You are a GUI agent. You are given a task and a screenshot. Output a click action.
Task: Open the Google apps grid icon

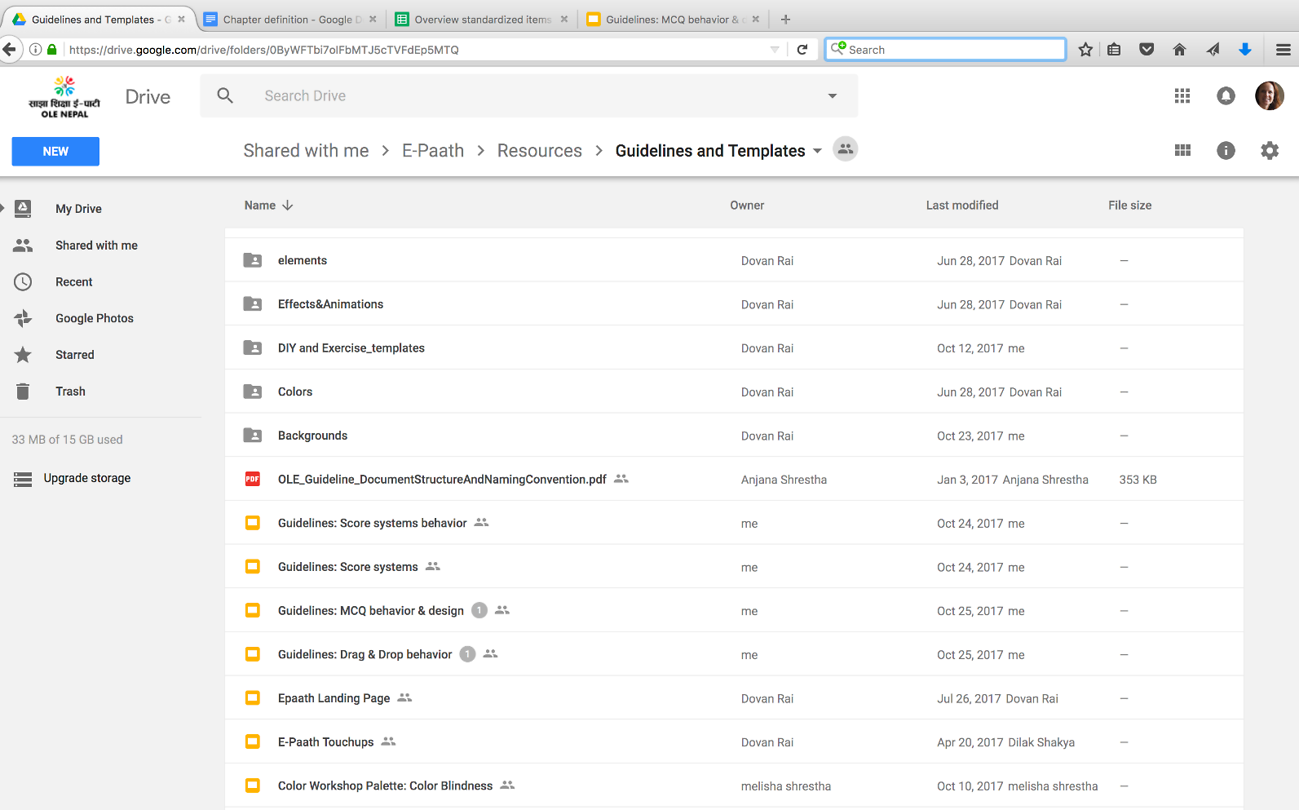tap(1182, 96)
